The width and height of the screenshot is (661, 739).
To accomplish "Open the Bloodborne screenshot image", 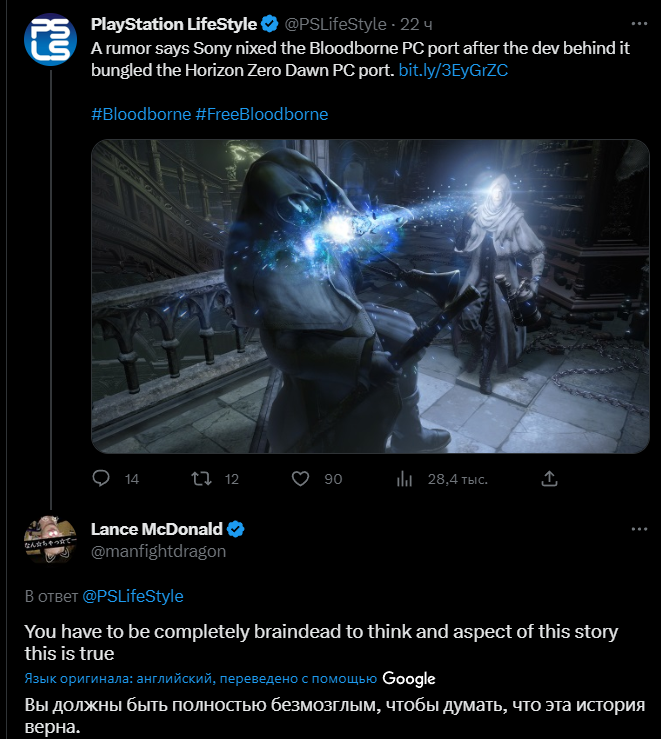I will point(370,295).
